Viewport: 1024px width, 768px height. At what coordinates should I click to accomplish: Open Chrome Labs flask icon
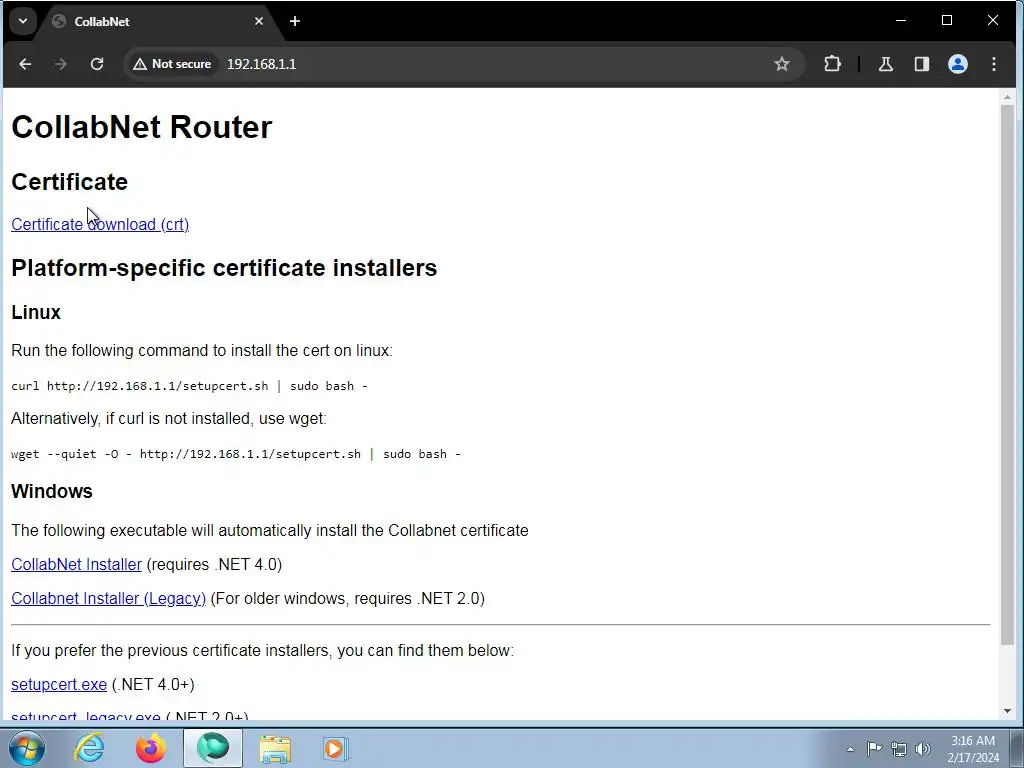click(x=886, y=64)
